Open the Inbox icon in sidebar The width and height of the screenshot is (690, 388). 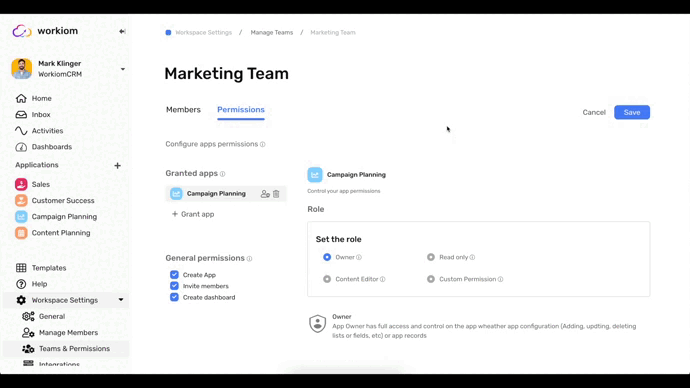pyautogui.click(x=21, y=114)
